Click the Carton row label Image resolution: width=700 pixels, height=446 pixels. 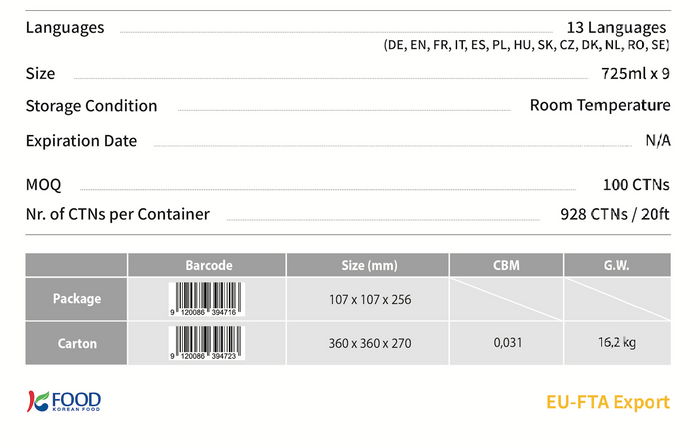coord(76,343)
